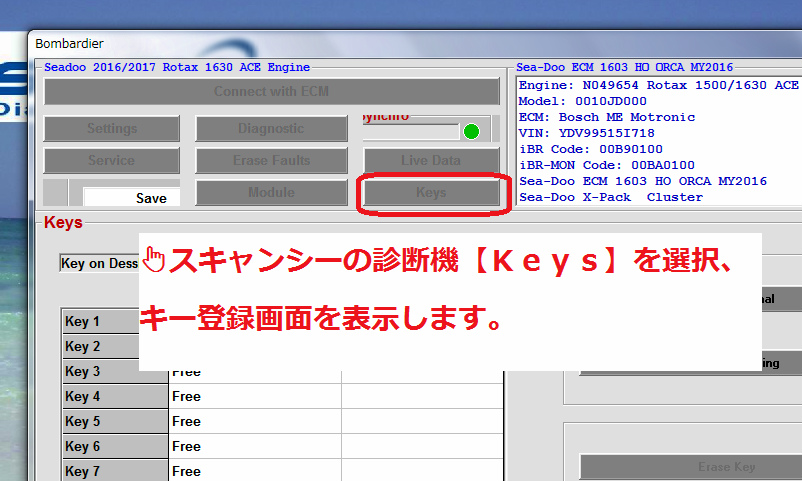Select the Key 7 row header
Screen dimensions: 802x481
115,471
